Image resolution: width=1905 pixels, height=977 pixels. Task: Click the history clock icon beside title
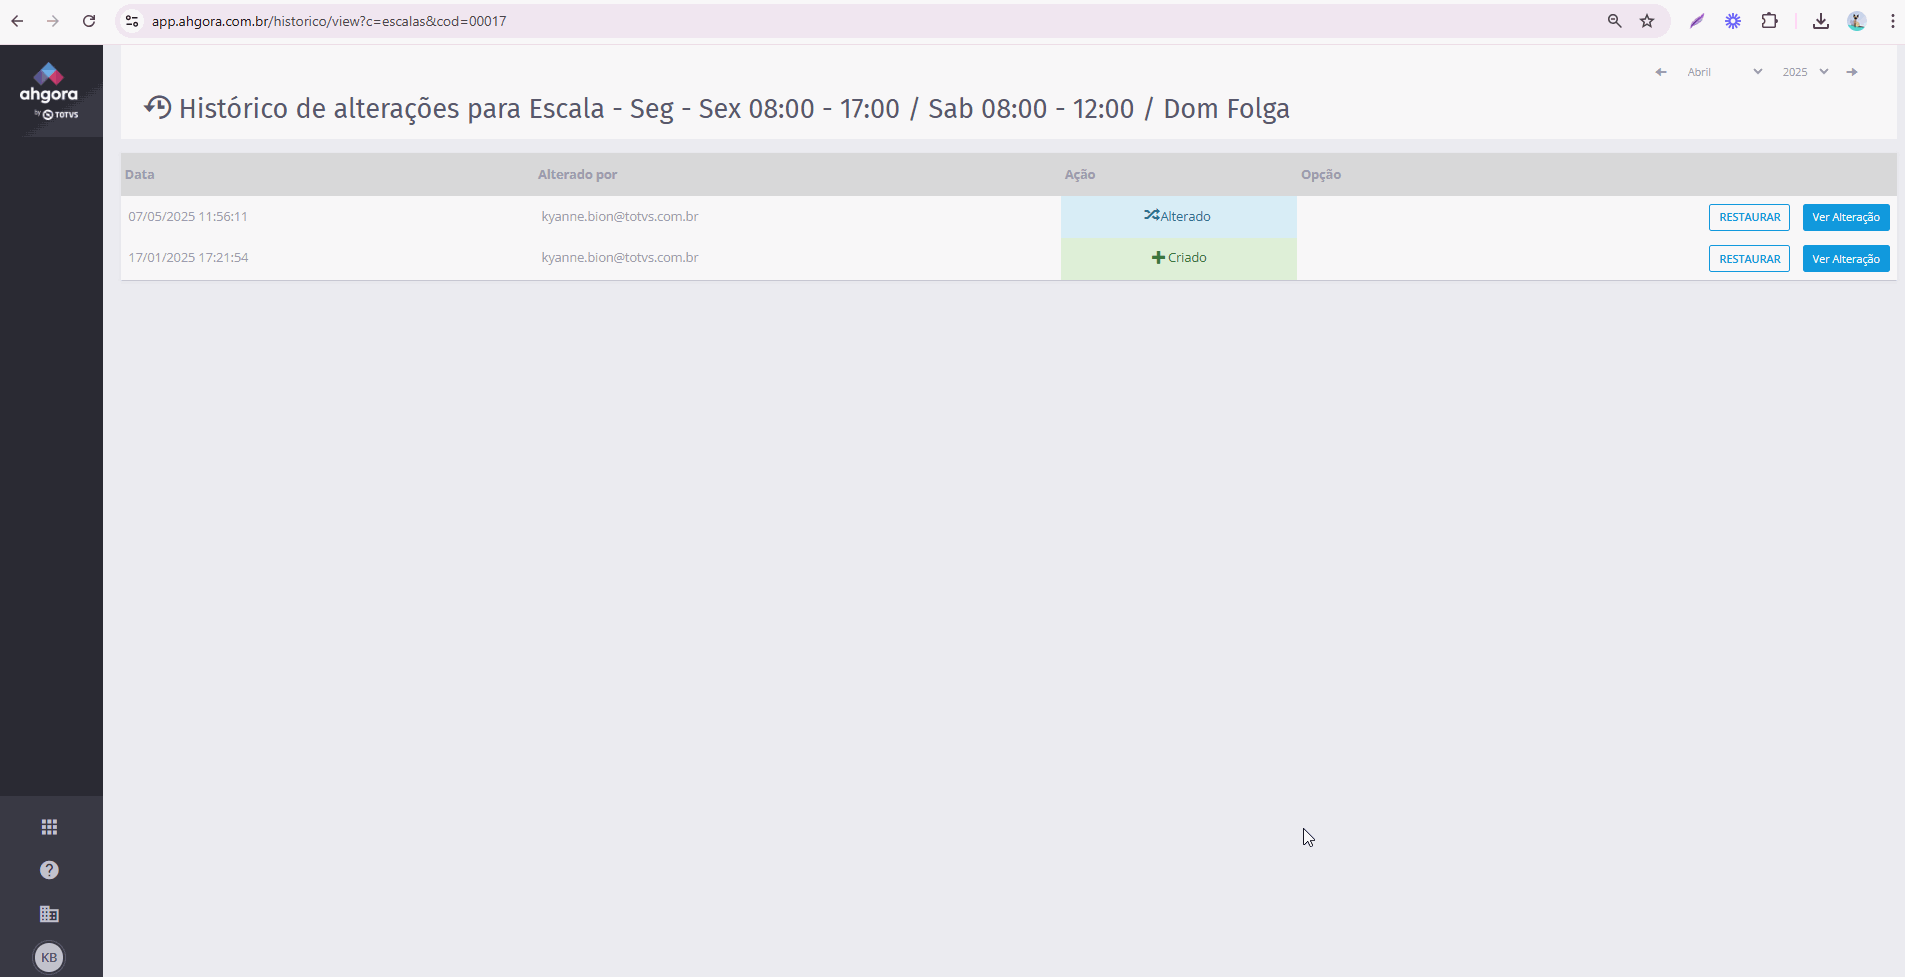pos(158,107)
